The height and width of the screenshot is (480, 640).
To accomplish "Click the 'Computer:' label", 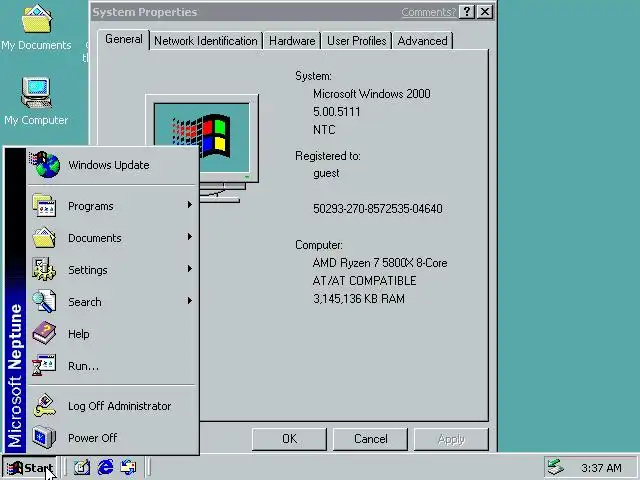I will coord(319,245).
